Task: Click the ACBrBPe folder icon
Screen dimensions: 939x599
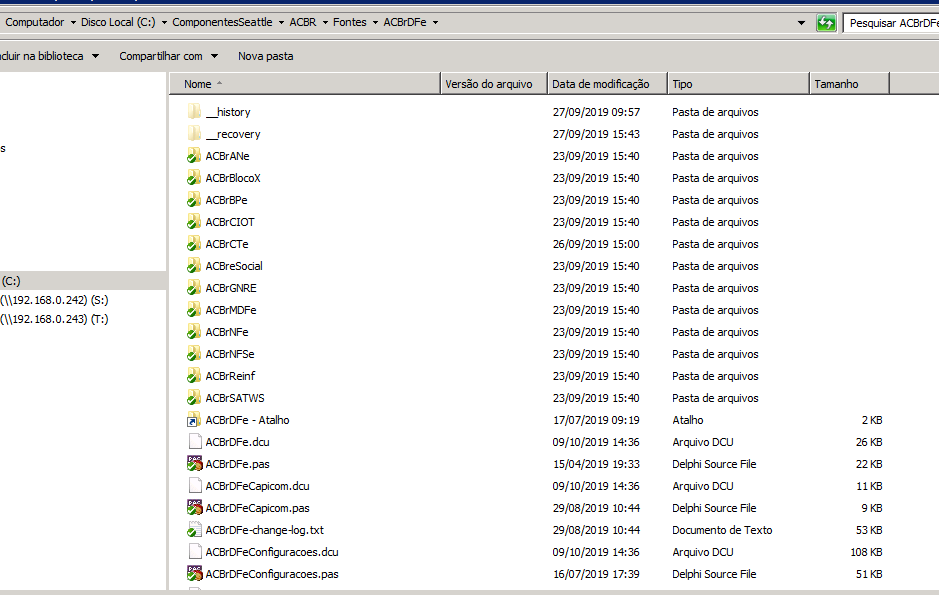Action: (x=194, y=199)
